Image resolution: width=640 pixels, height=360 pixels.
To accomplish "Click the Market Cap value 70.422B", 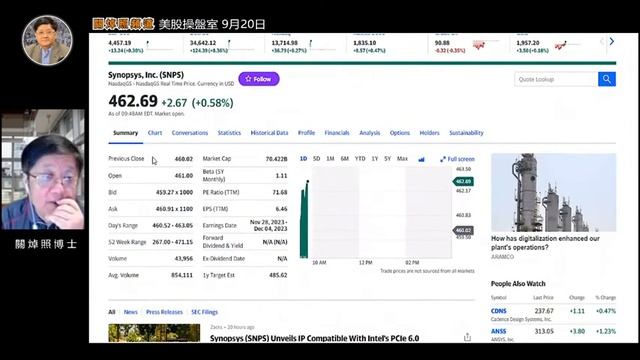I will 276,159.
